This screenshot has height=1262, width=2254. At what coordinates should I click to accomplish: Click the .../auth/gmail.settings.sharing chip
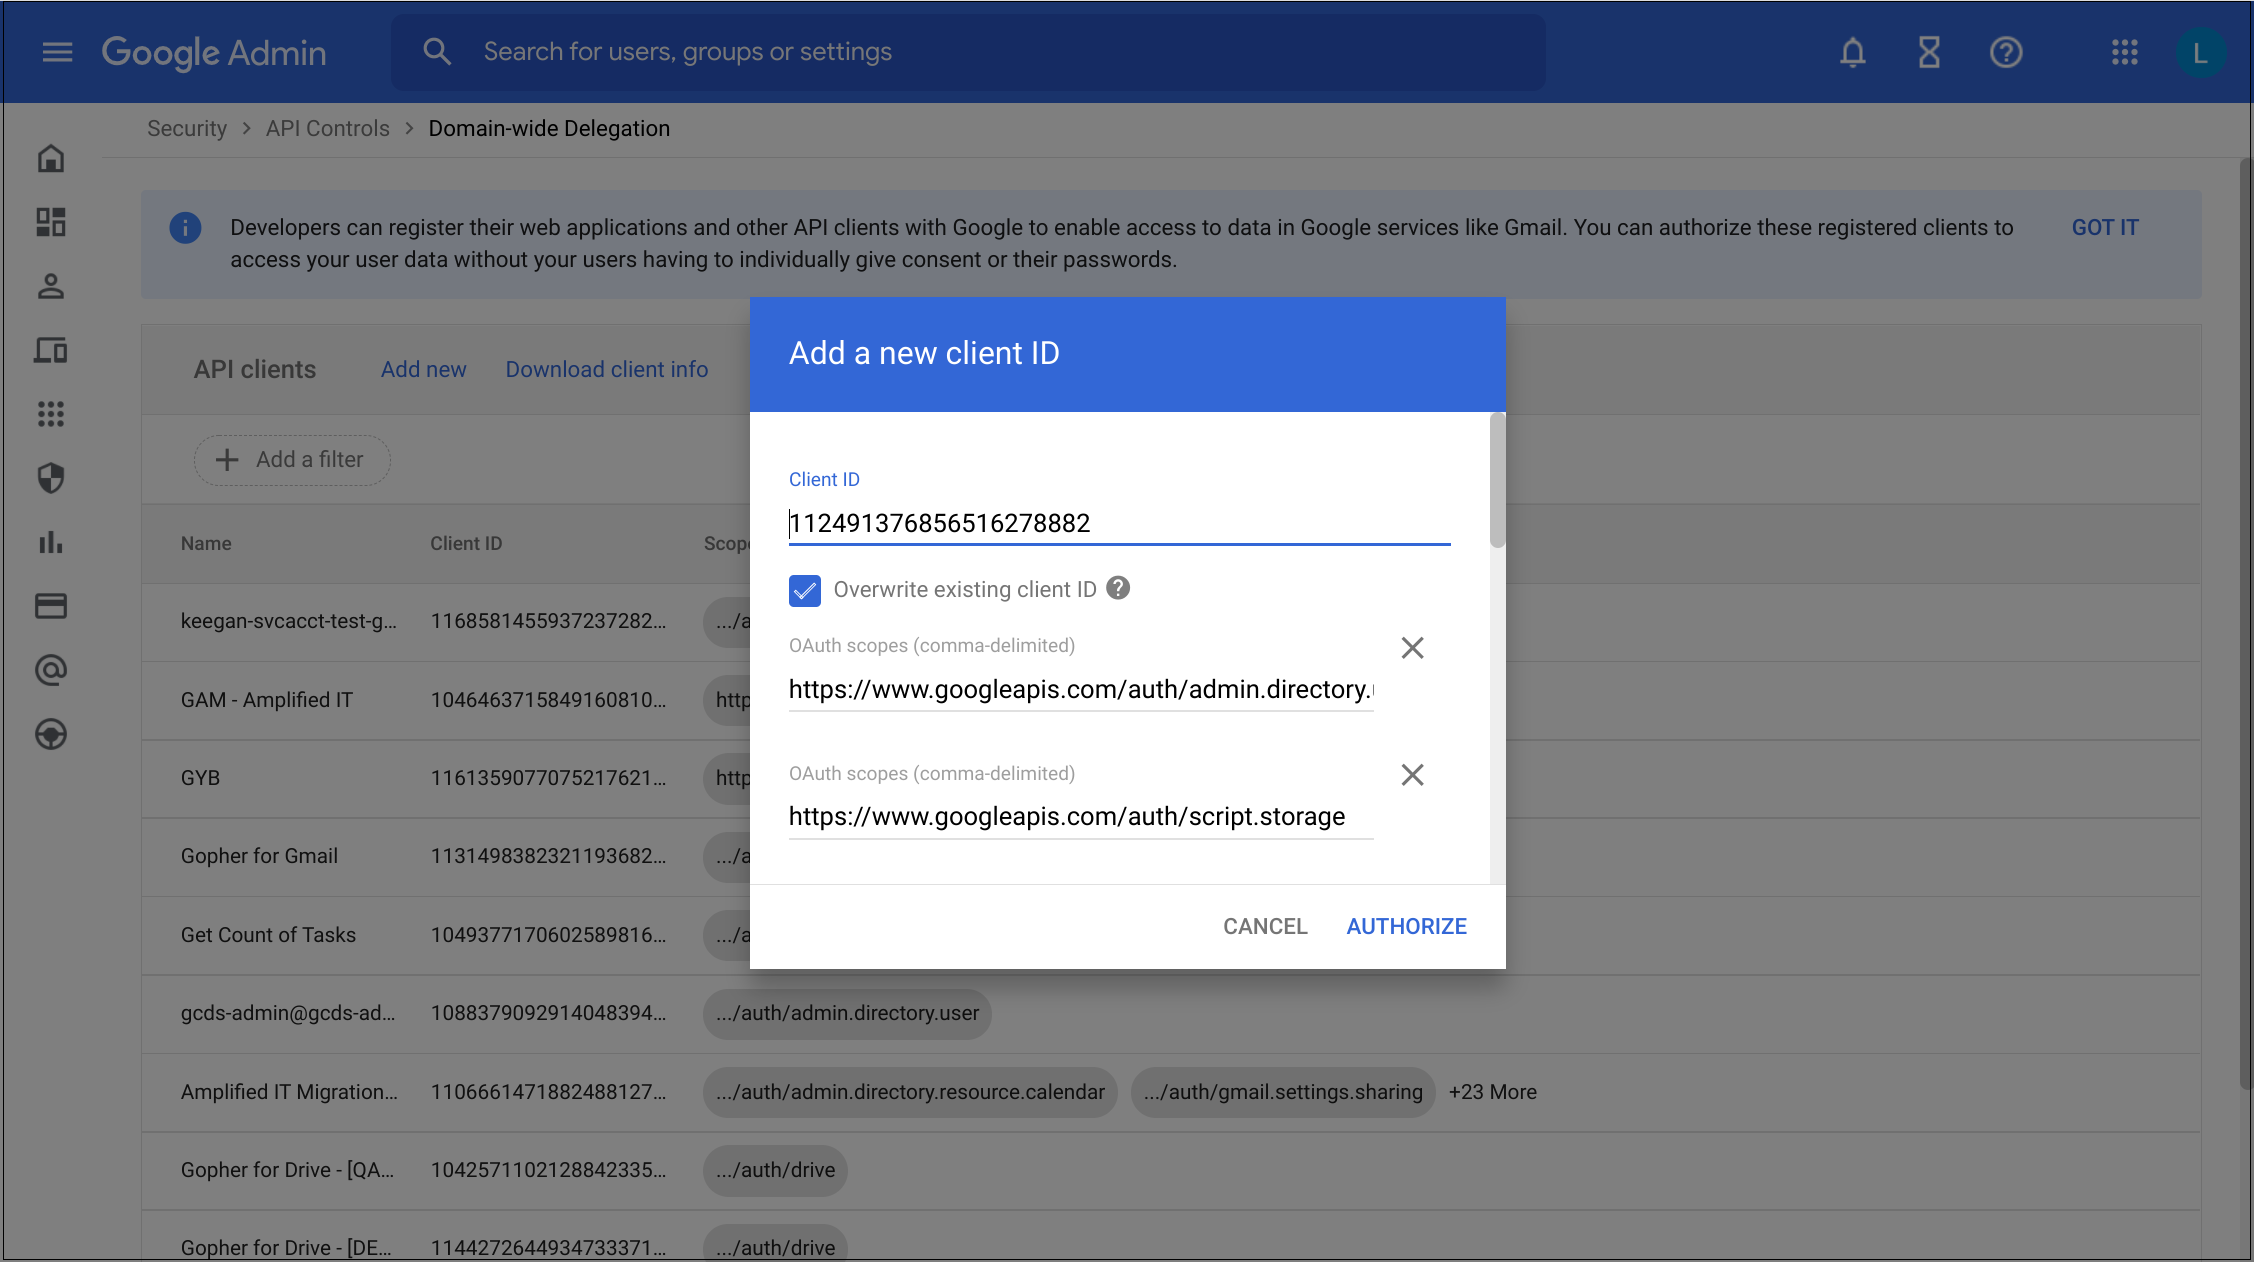coord(1283,1092)
